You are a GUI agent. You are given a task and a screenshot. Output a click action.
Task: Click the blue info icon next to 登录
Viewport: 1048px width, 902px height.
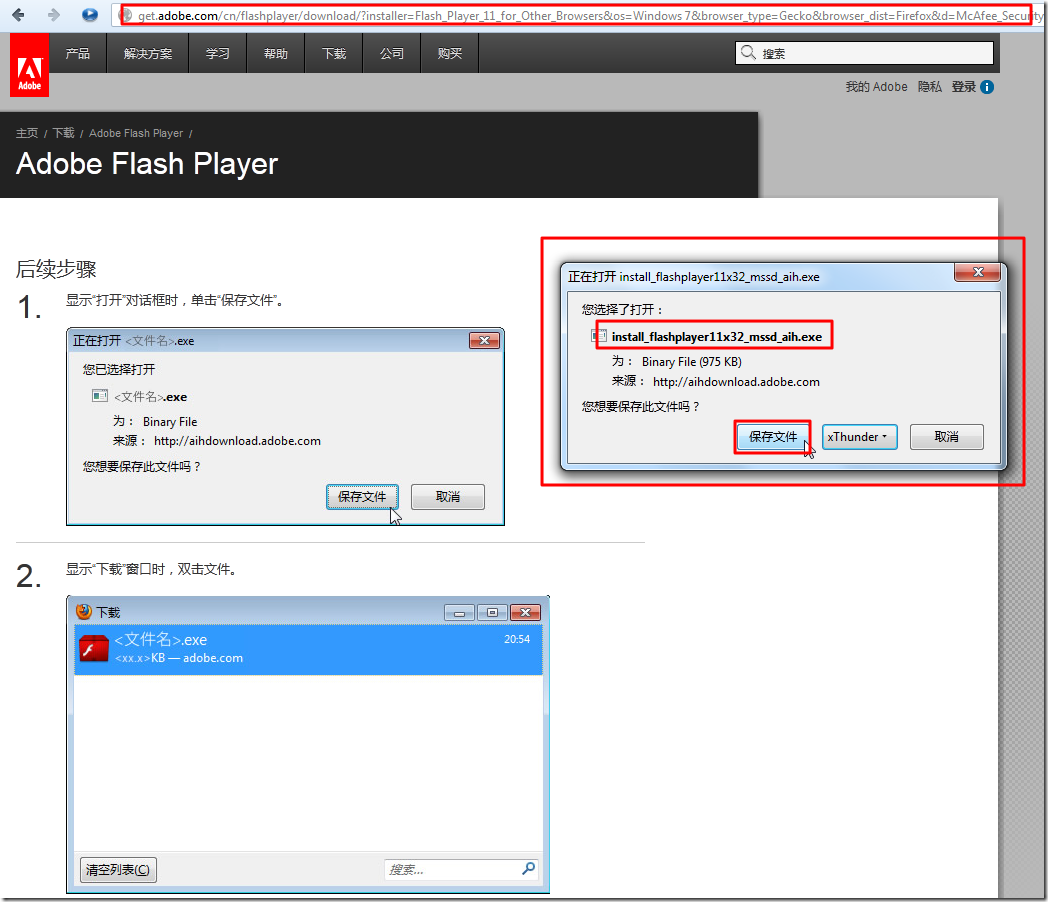point(987,87)
